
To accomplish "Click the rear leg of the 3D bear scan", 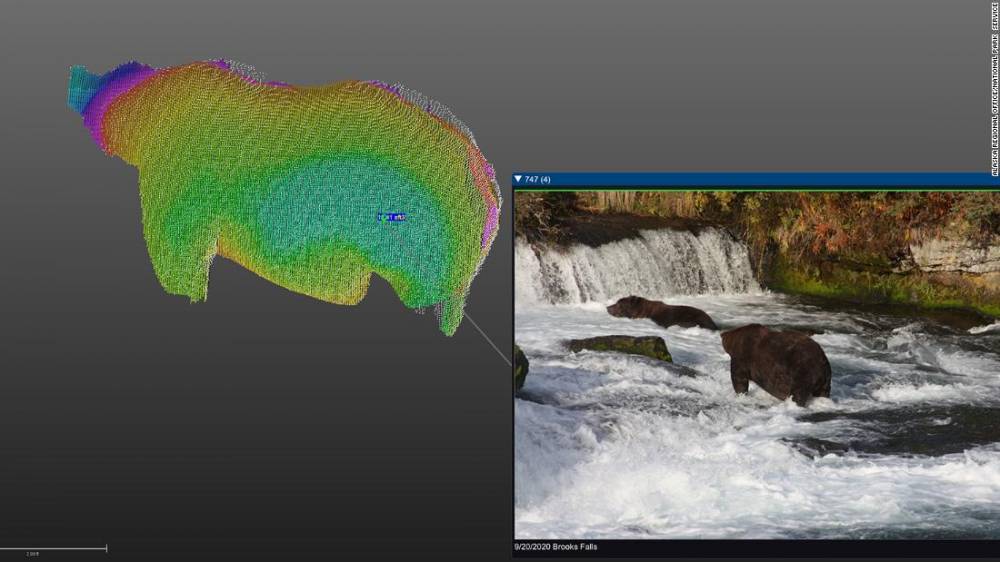I will pyautogui.click(x=452, y=310).
